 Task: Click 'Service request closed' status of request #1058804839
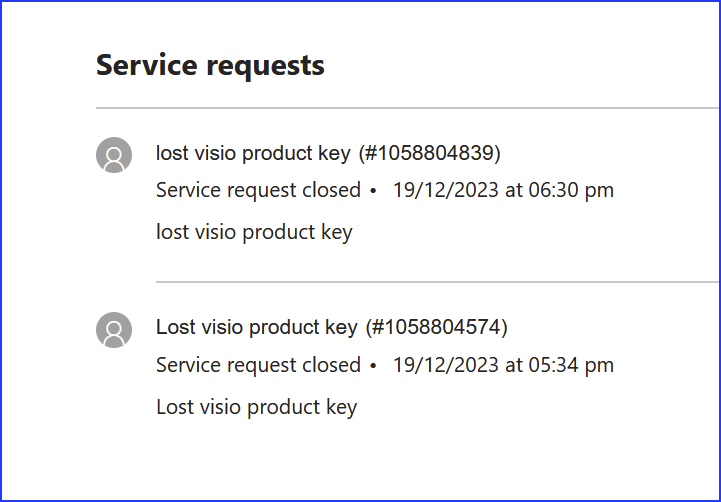[258, 190]
